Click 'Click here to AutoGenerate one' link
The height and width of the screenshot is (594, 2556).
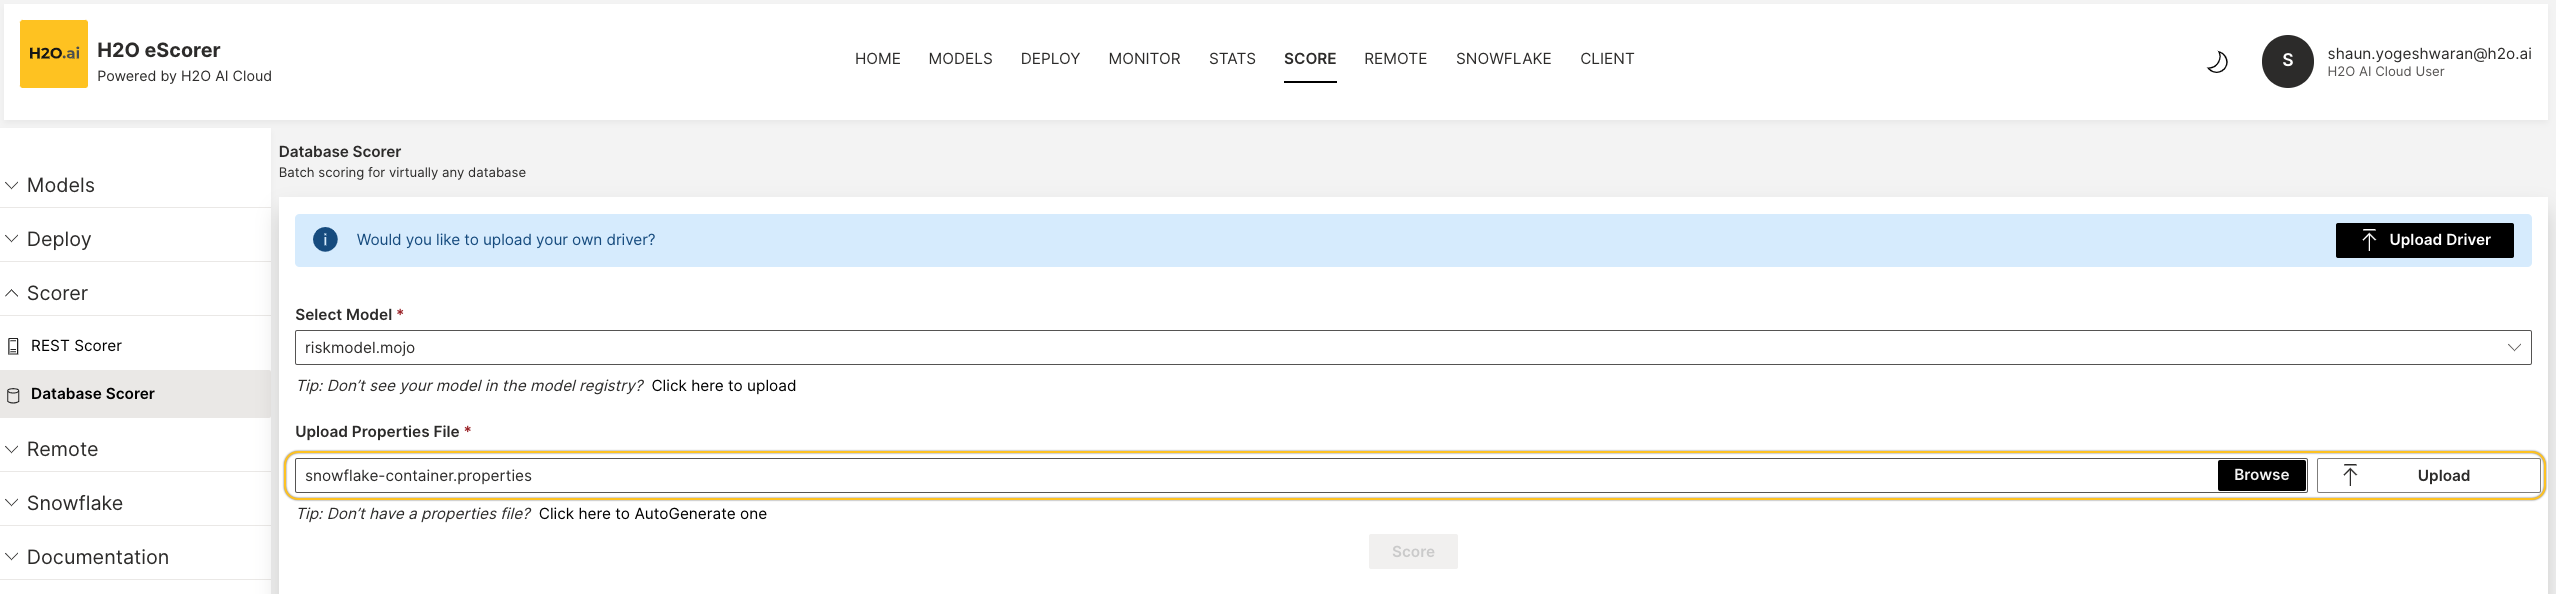tap(653, 514)
